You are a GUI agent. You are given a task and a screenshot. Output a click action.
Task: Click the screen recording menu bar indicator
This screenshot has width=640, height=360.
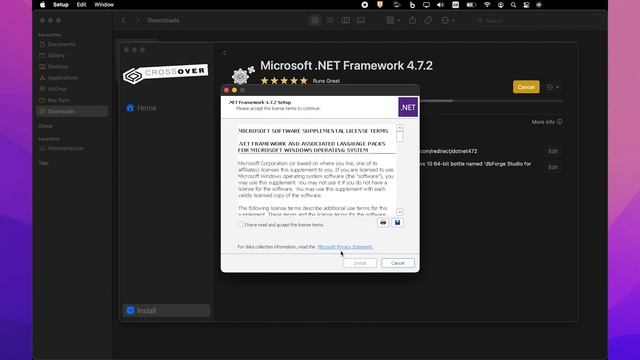pyautogui.click(x=365, y=5)
